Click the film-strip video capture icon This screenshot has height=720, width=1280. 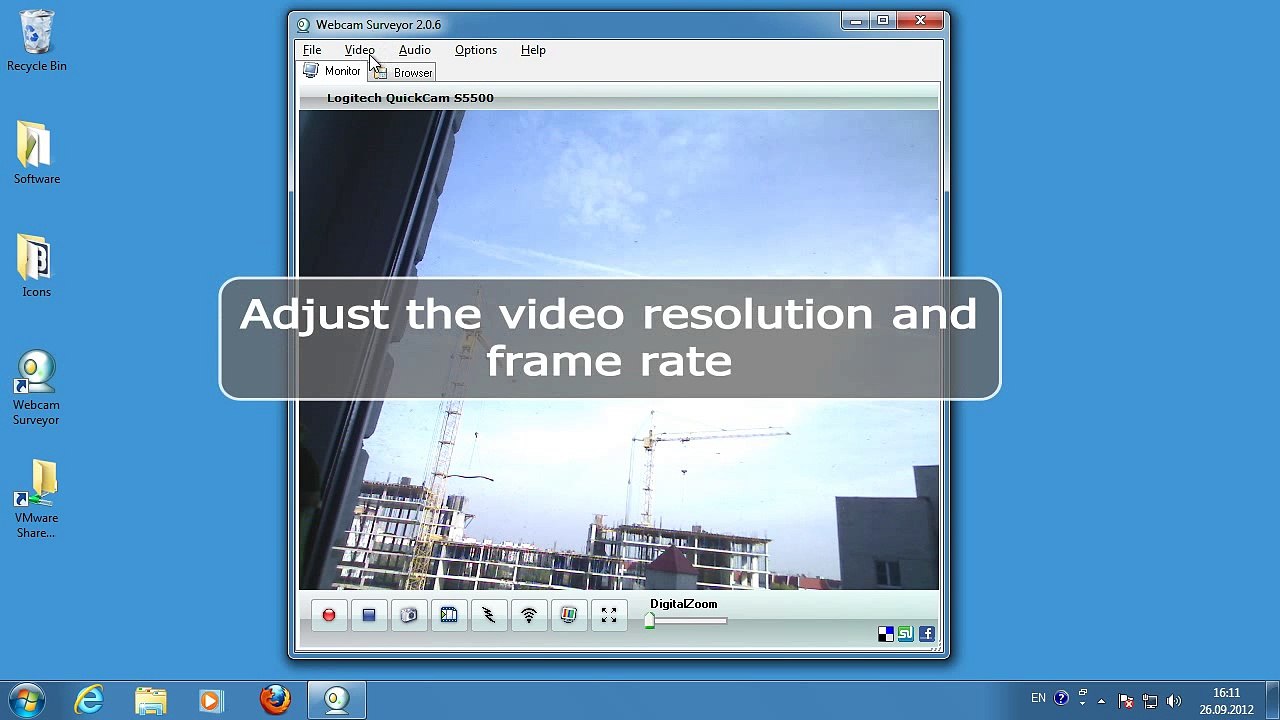[449, 616]
